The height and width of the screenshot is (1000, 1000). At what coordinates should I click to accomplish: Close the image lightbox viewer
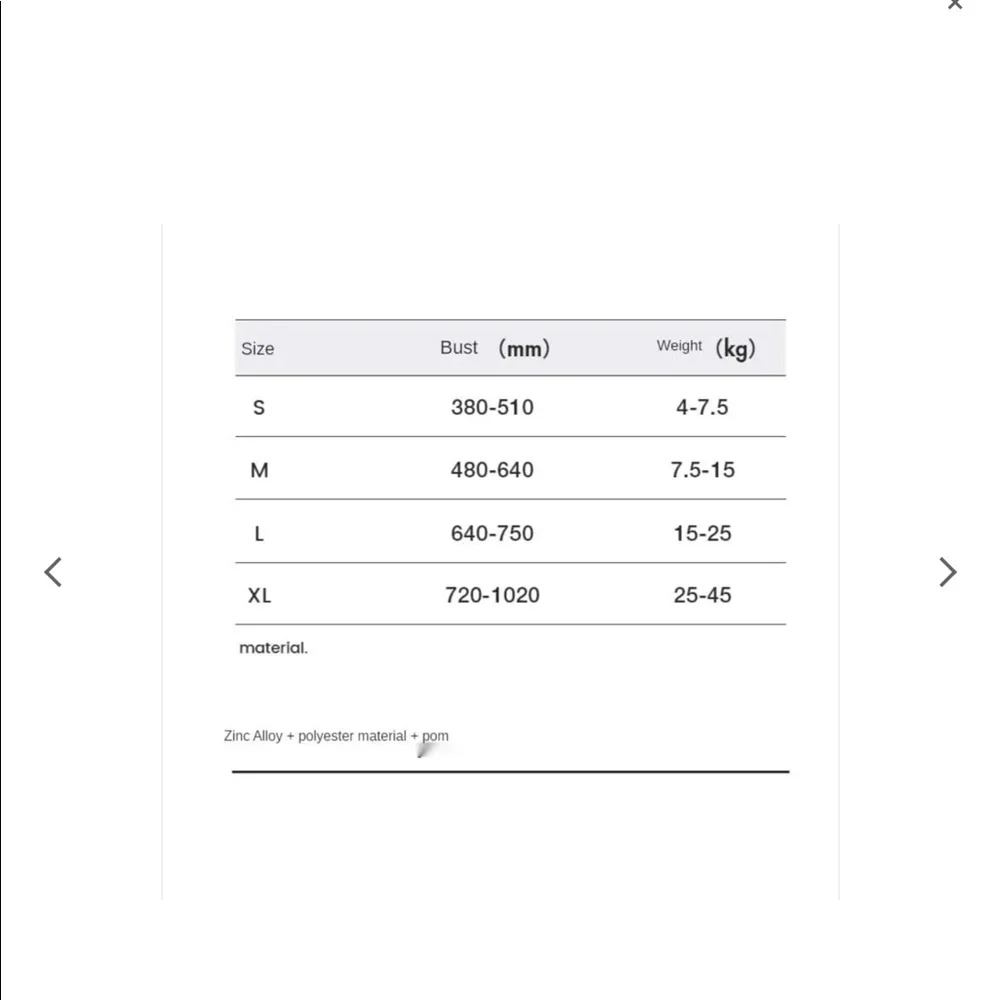[x=955, y=4]
